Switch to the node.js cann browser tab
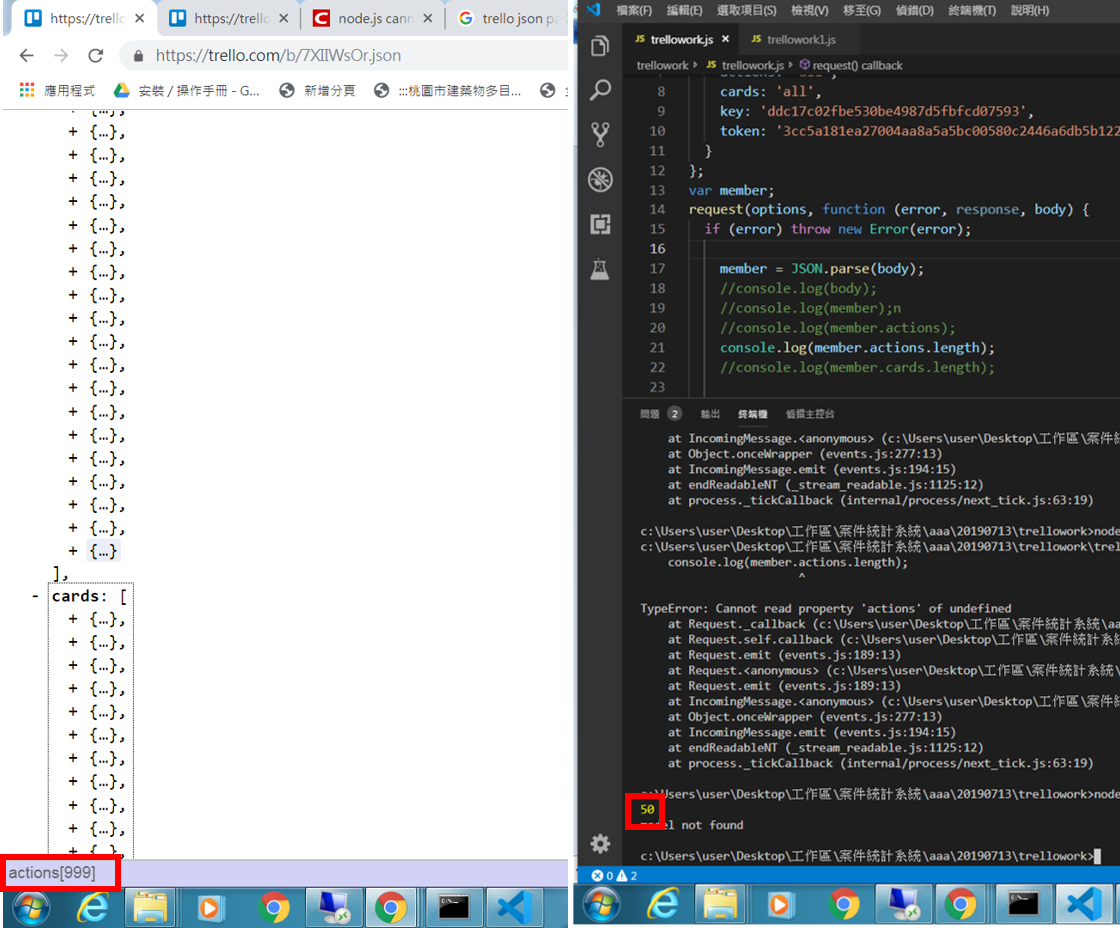 click(x=375, y=18)
